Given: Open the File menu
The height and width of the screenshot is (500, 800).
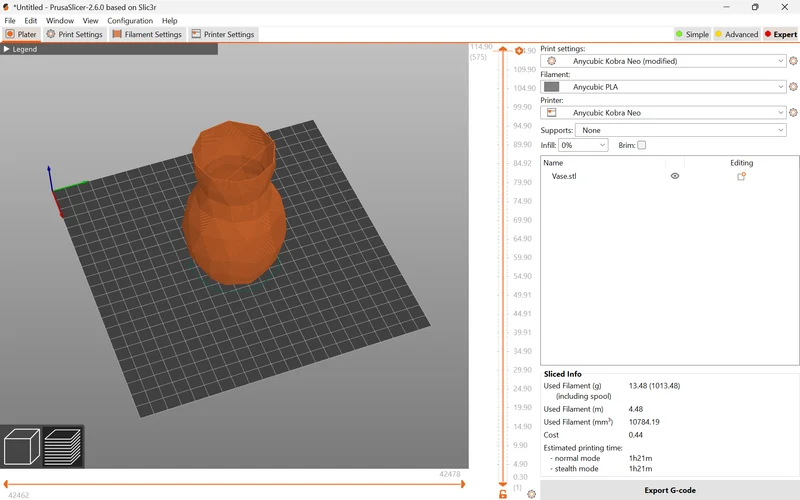Looking at the screenshot, I should 10,20.
